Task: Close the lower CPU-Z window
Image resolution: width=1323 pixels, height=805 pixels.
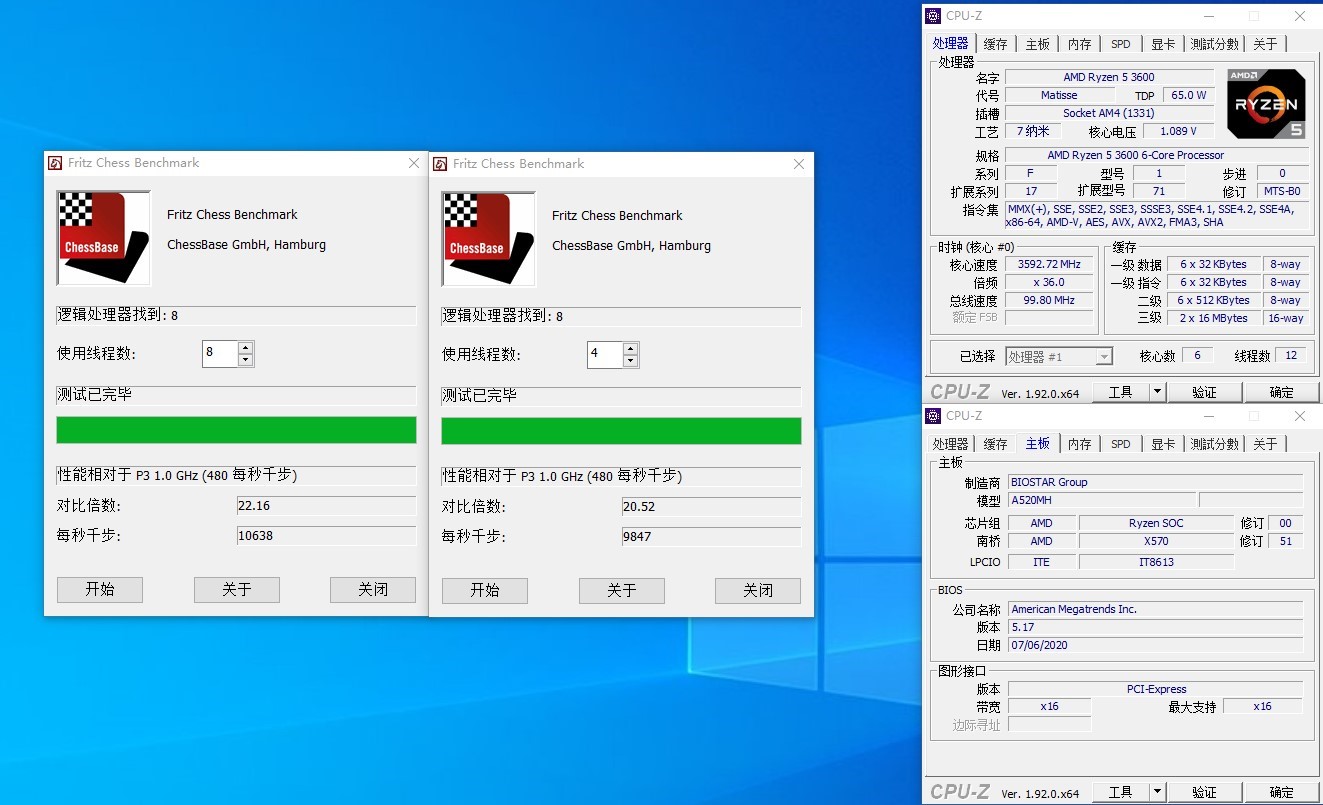Action: point(1299,415)
